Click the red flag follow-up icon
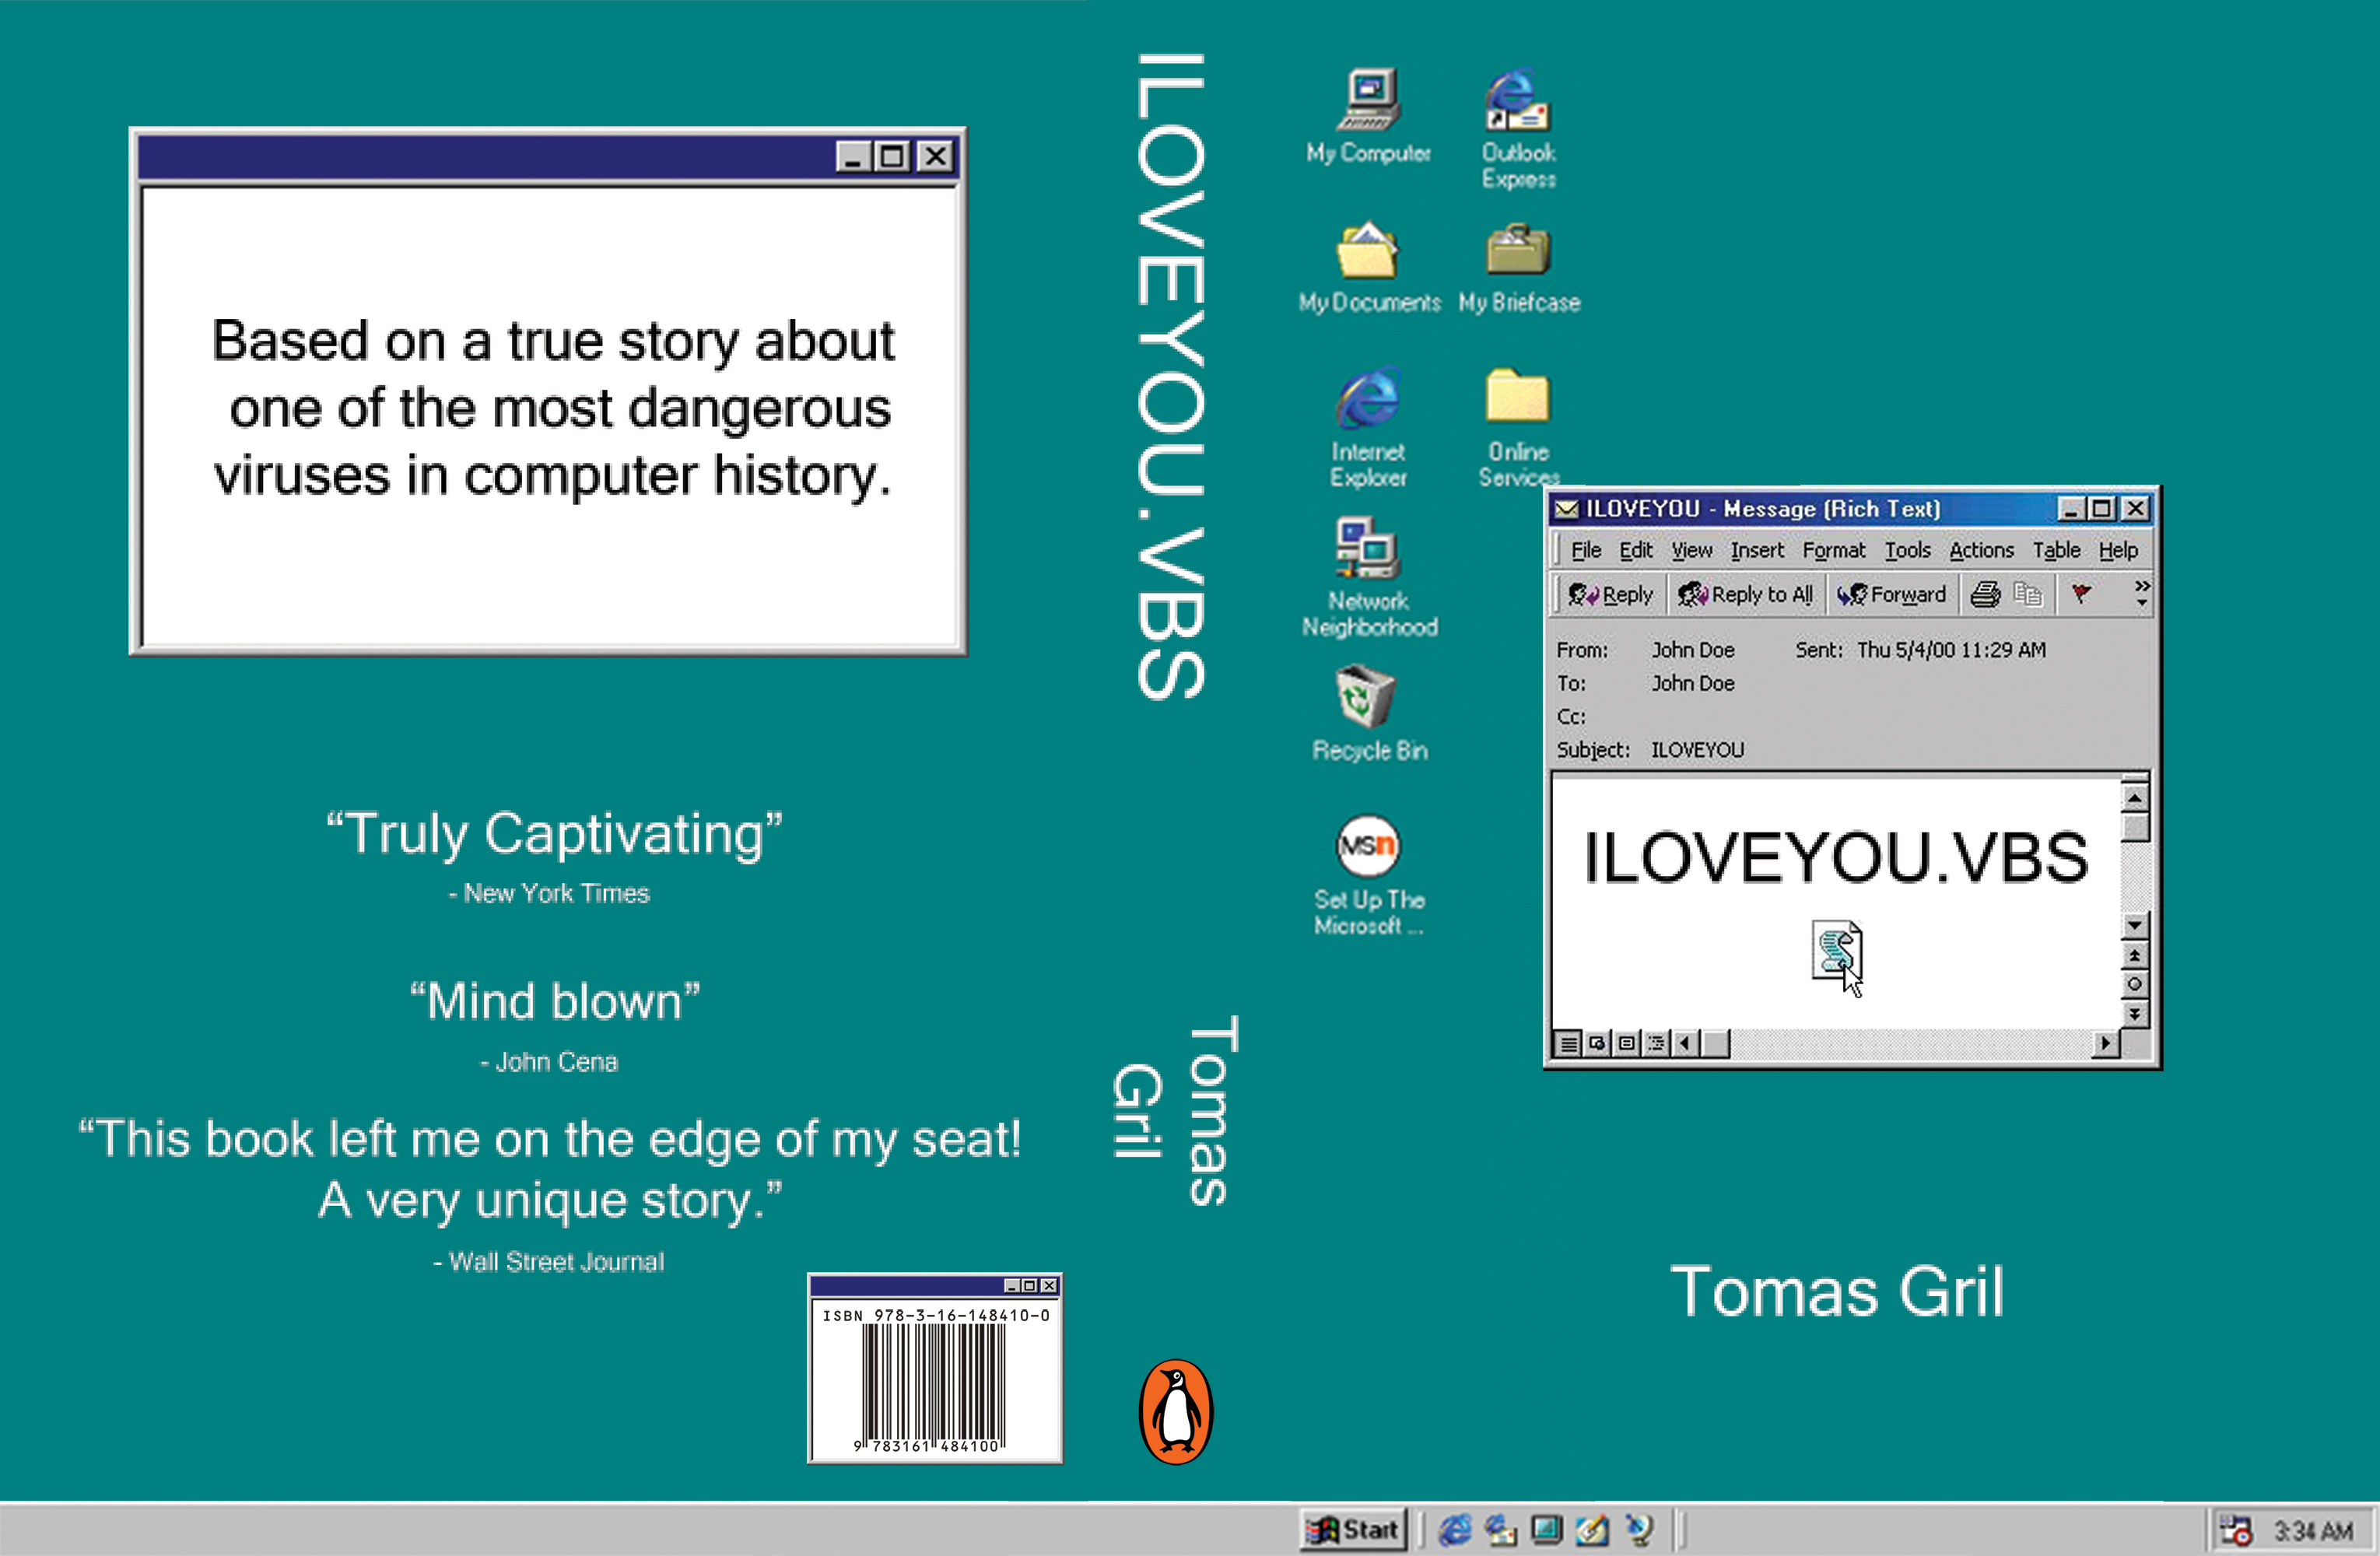The width and height of the screenshot is (2380, 1556). coord(2081,594)
